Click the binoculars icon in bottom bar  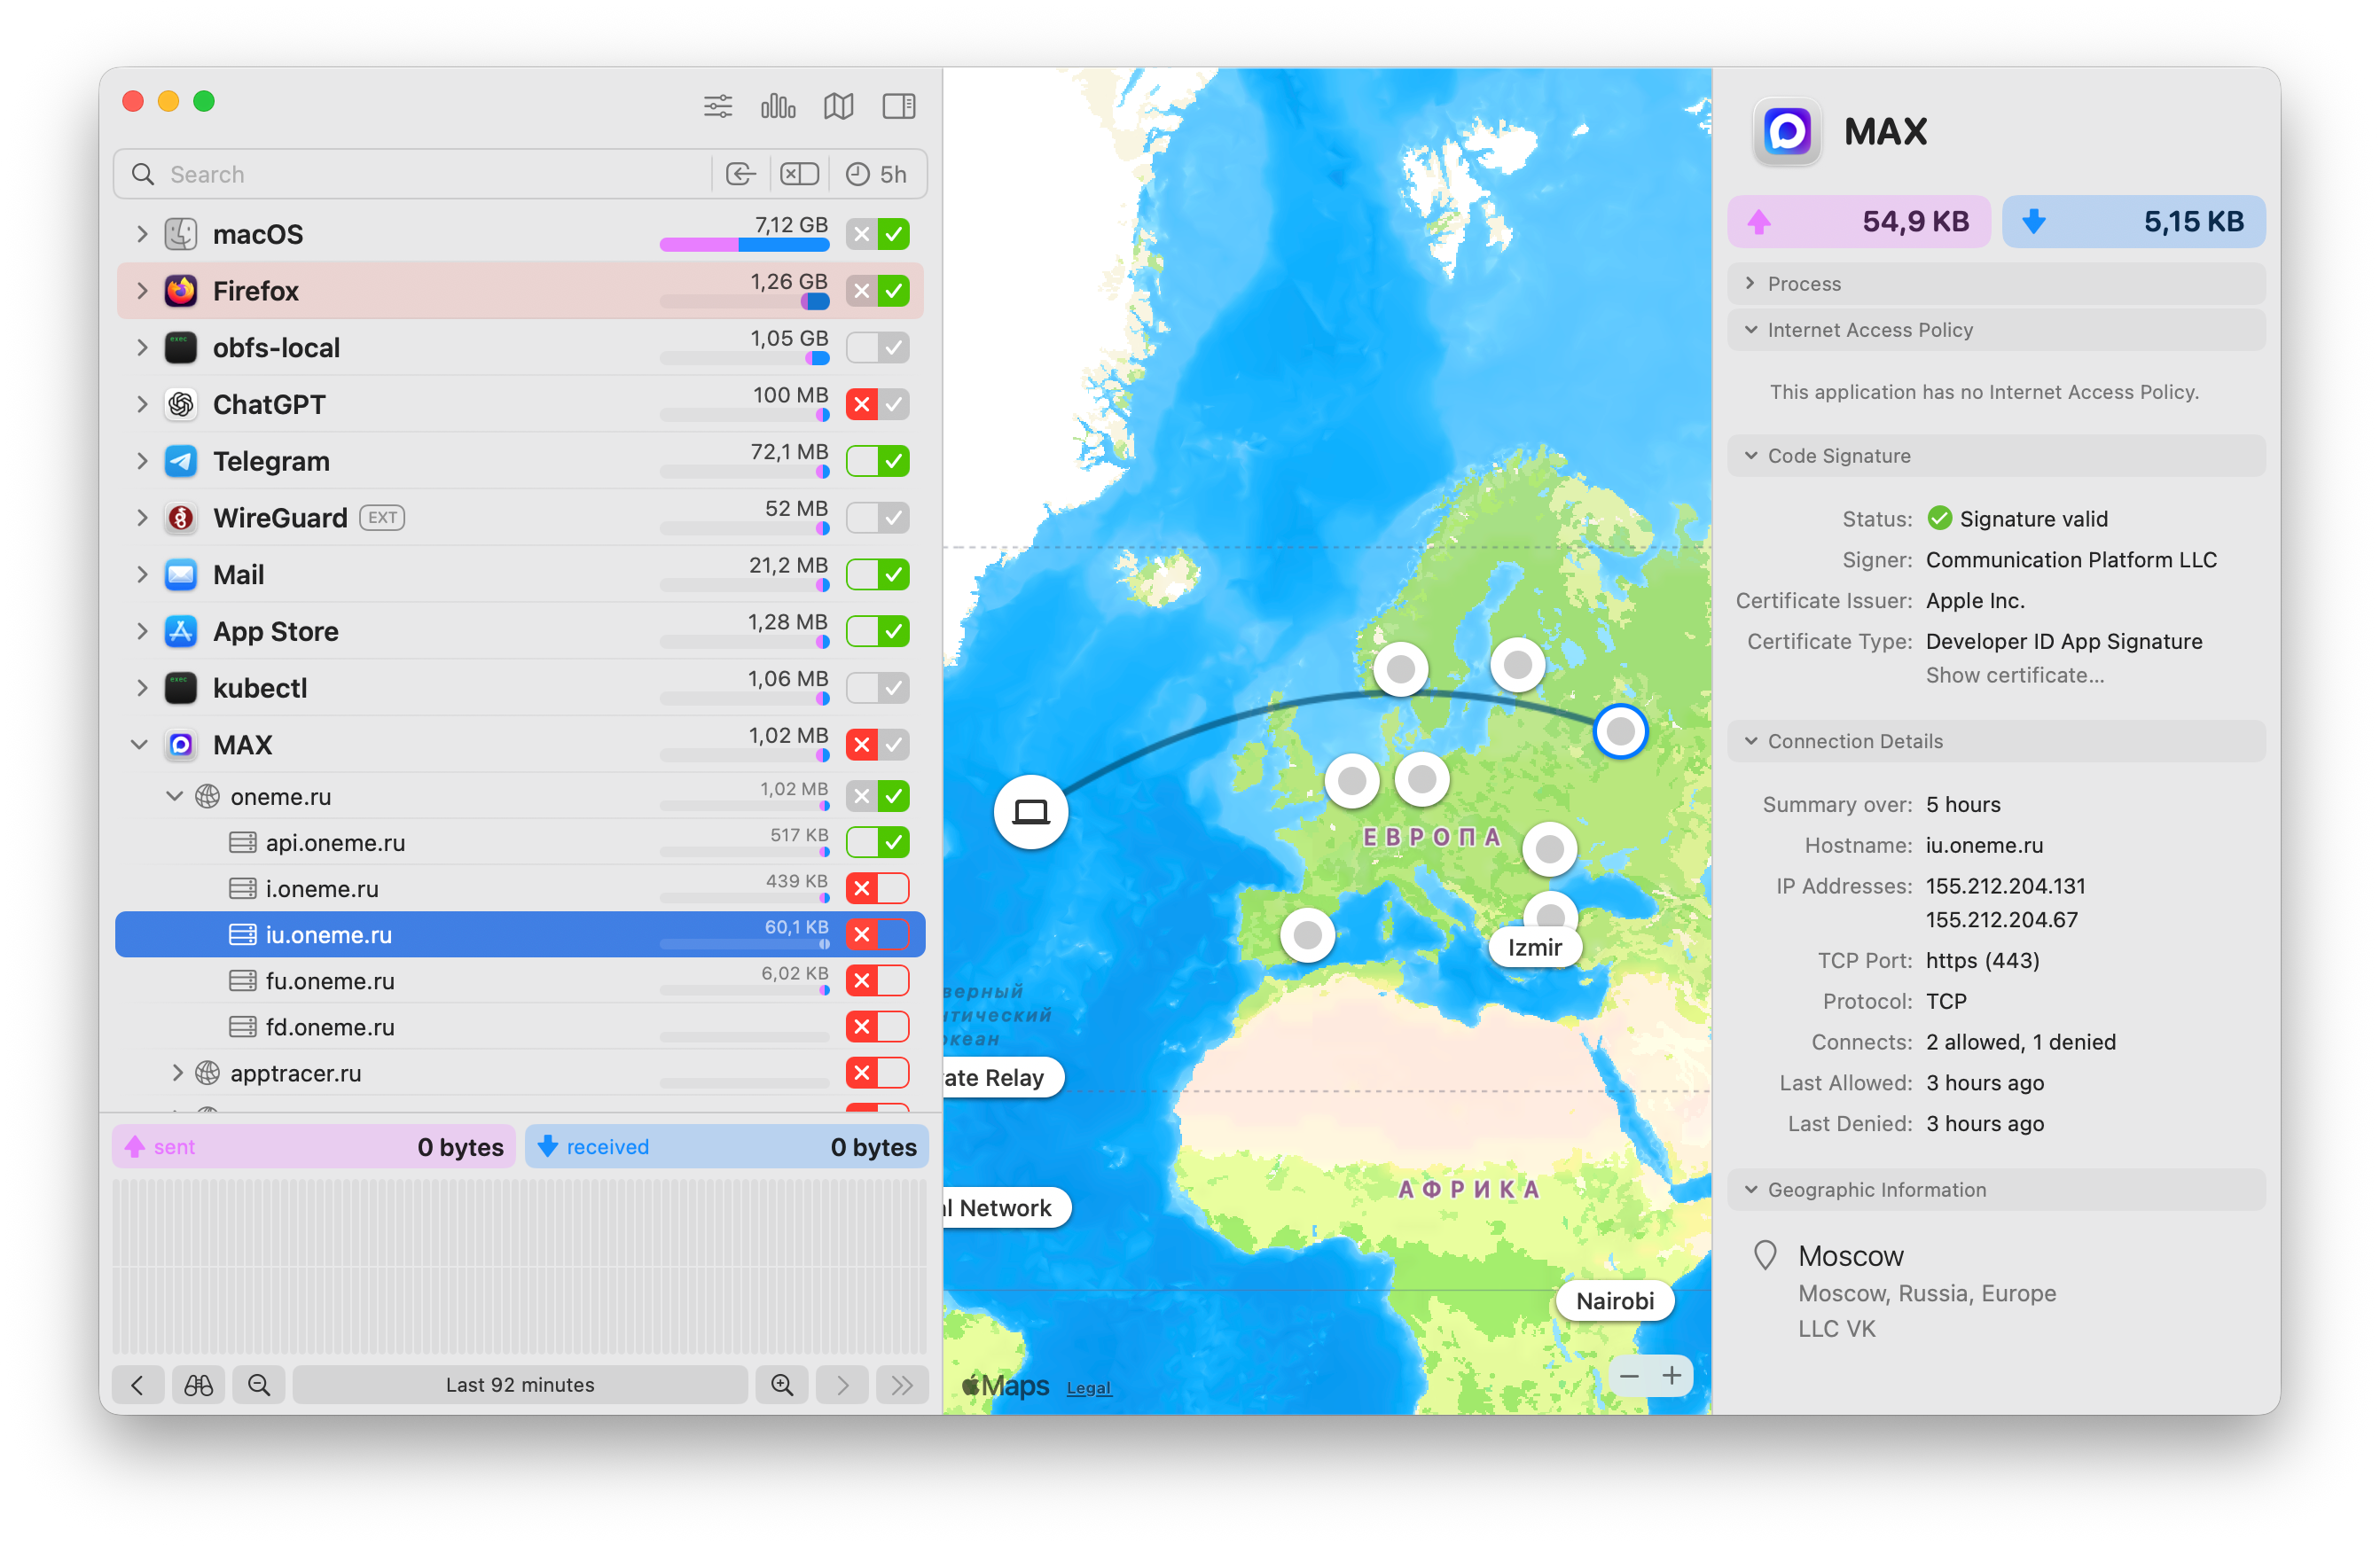198,1385
